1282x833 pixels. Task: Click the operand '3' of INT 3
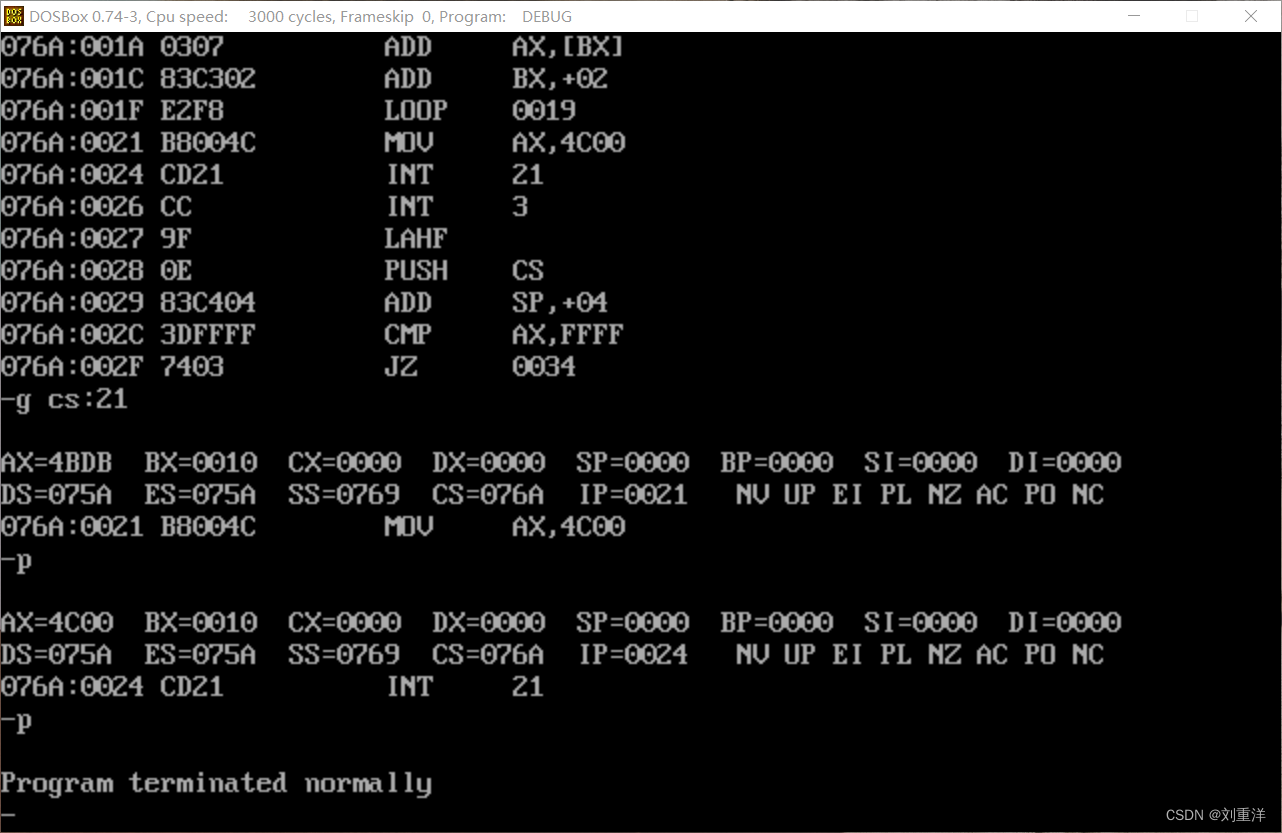point(520,206)
